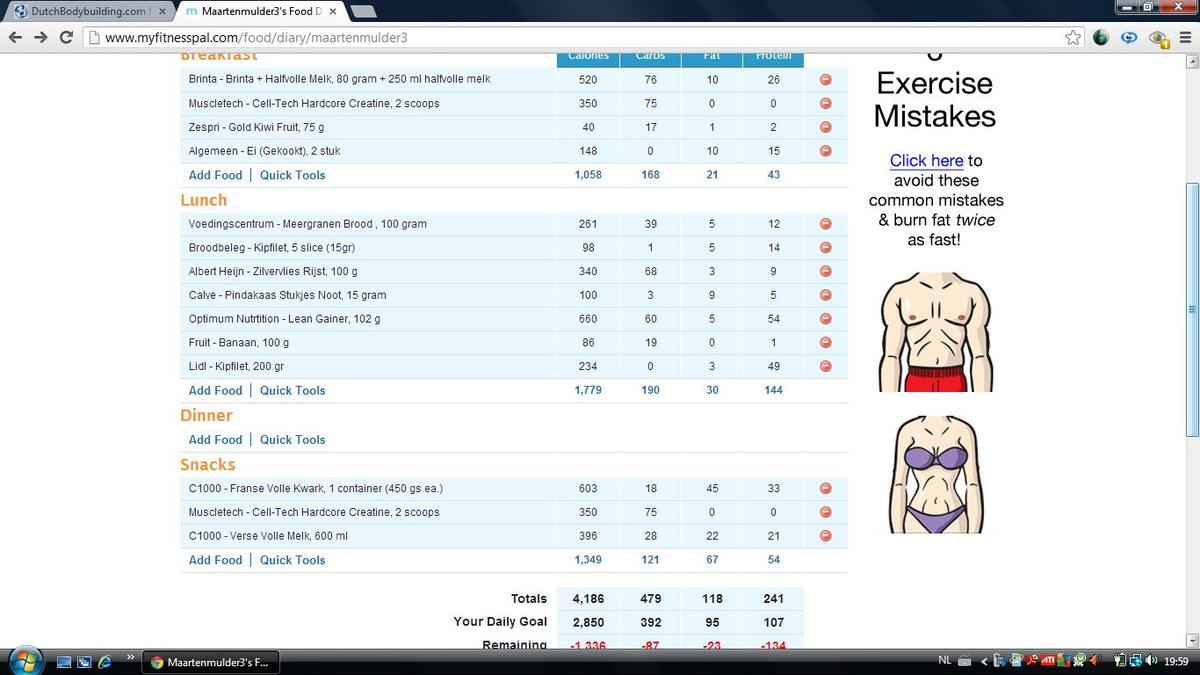
Task: Delete the Zespri Gold Kiwi Fruit entry
Action: [825, 127]
